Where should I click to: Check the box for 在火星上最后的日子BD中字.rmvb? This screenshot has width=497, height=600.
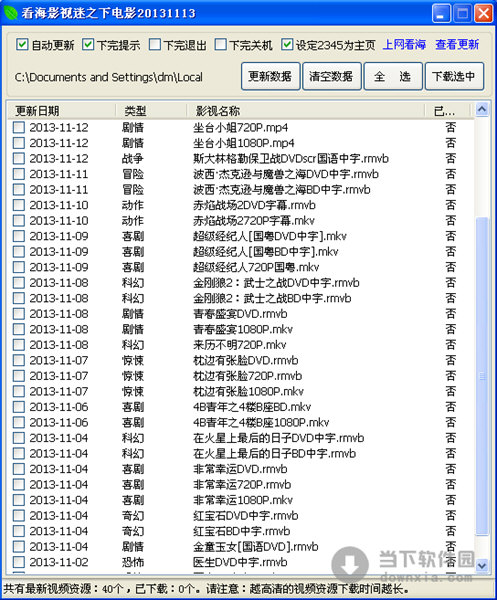point(19,453)
